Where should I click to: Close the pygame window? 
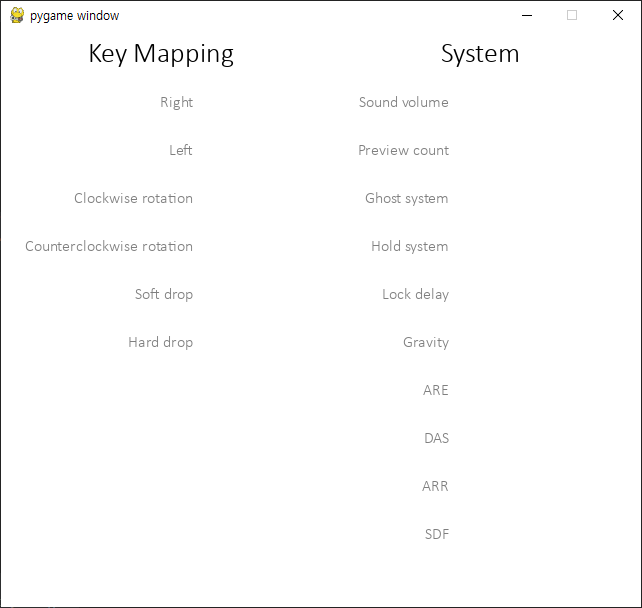(x=618, y=16)
